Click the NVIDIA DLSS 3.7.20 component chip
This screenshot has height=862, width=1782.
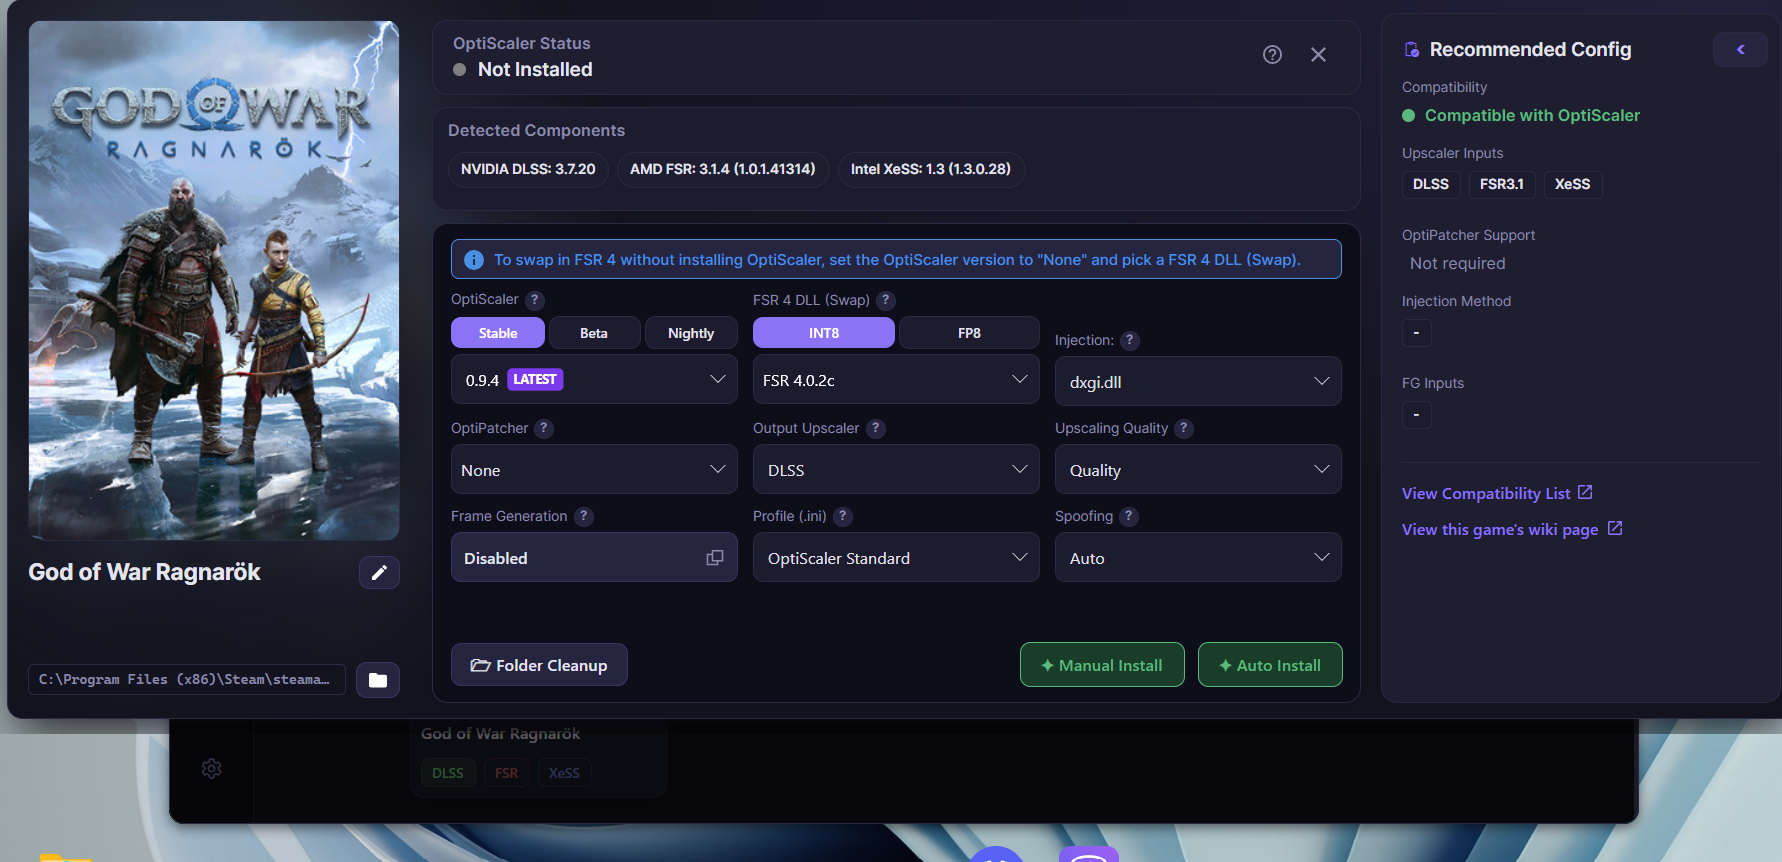528,169
